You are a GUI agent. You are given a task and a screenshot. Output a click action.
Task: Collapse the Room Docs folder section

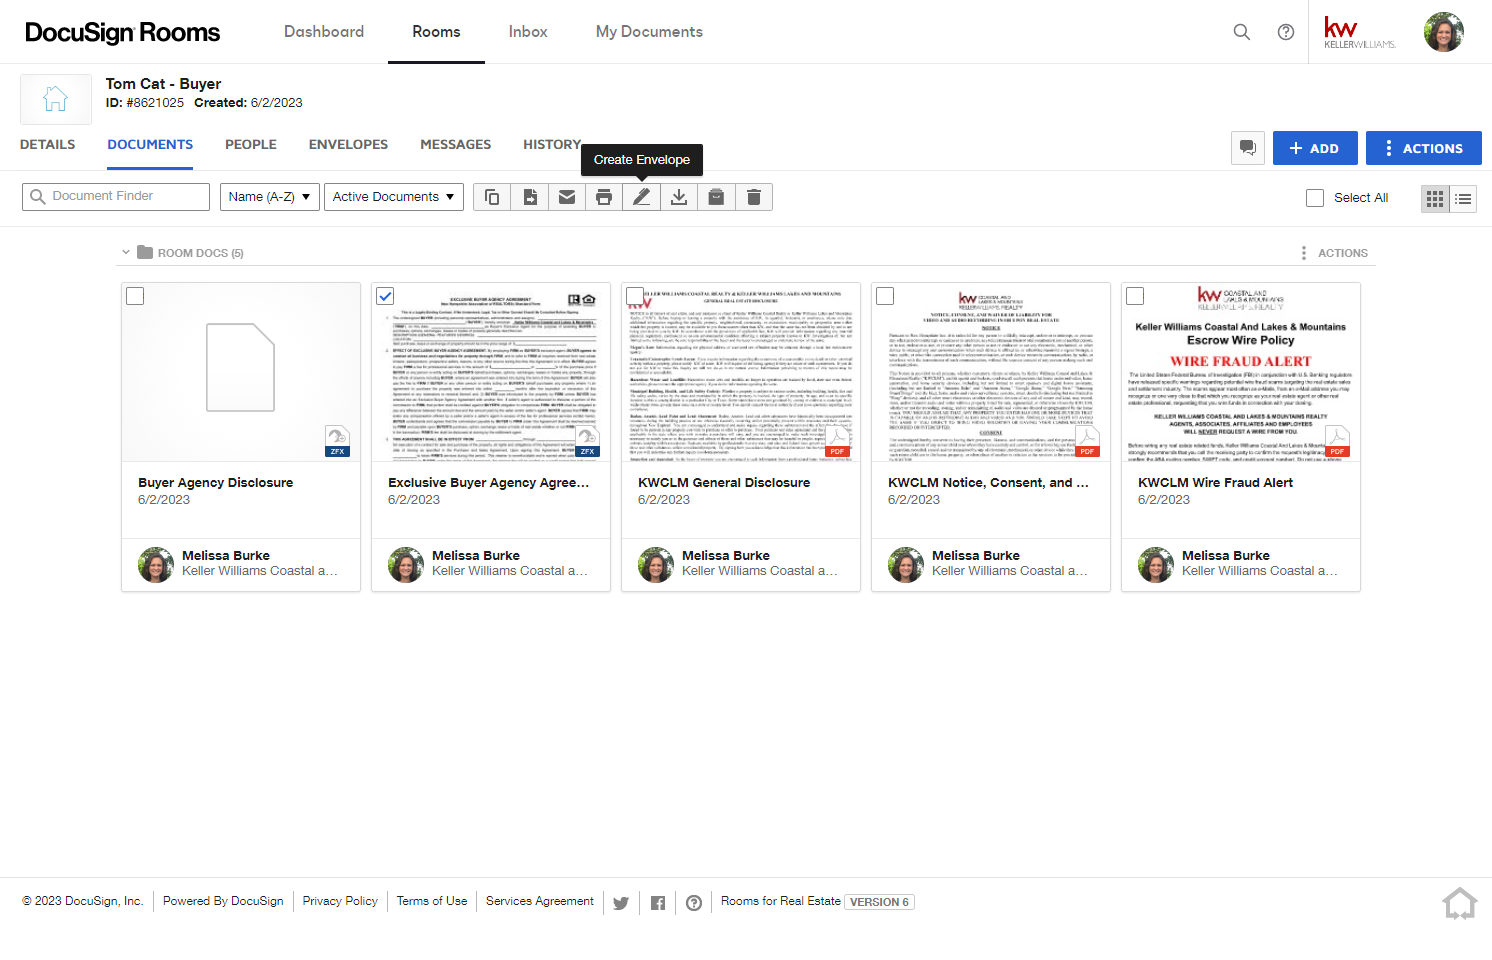[x=126, y=253]
